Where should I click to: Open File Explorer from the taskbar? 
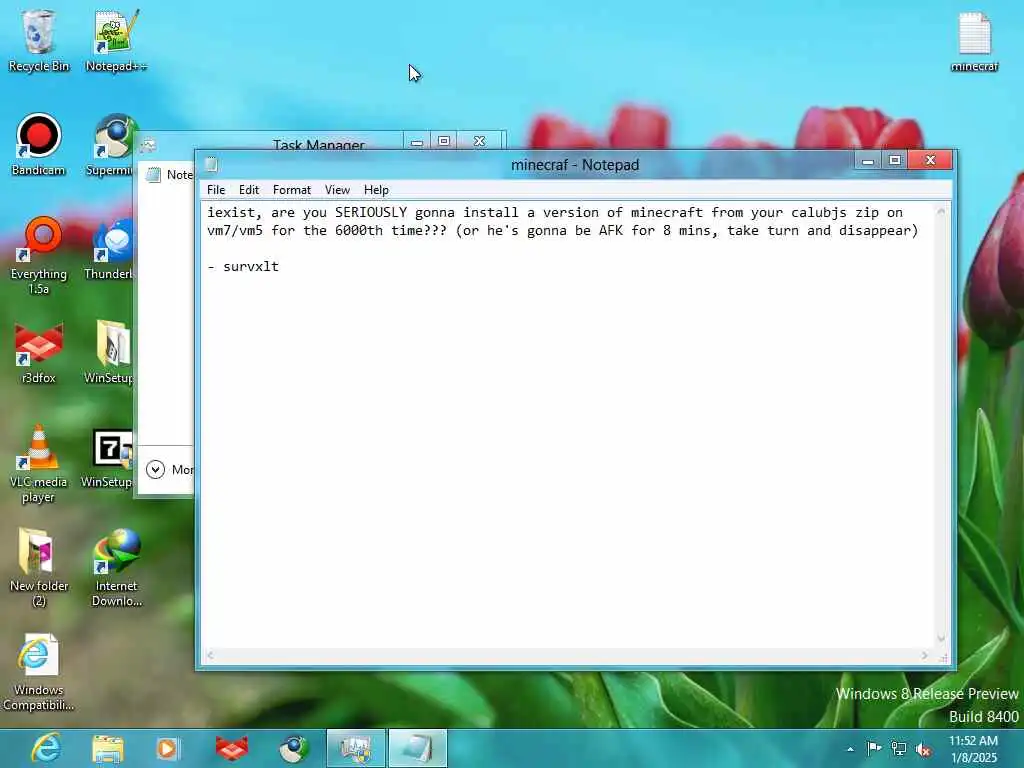[108, 748]
